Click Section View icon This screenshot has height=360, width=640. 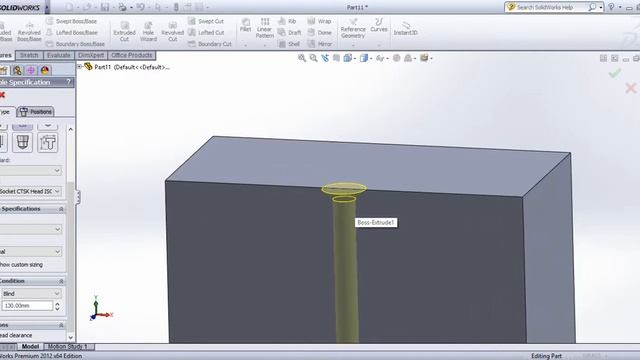coord(336,58)
